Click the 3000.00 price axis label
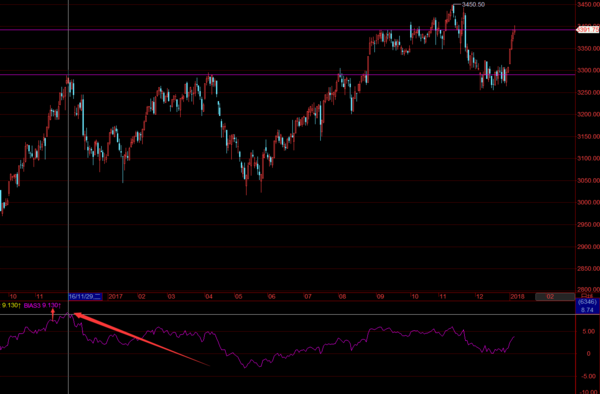Screen dimensions: 600x394 pyautogui.click(x=589, y=202)
